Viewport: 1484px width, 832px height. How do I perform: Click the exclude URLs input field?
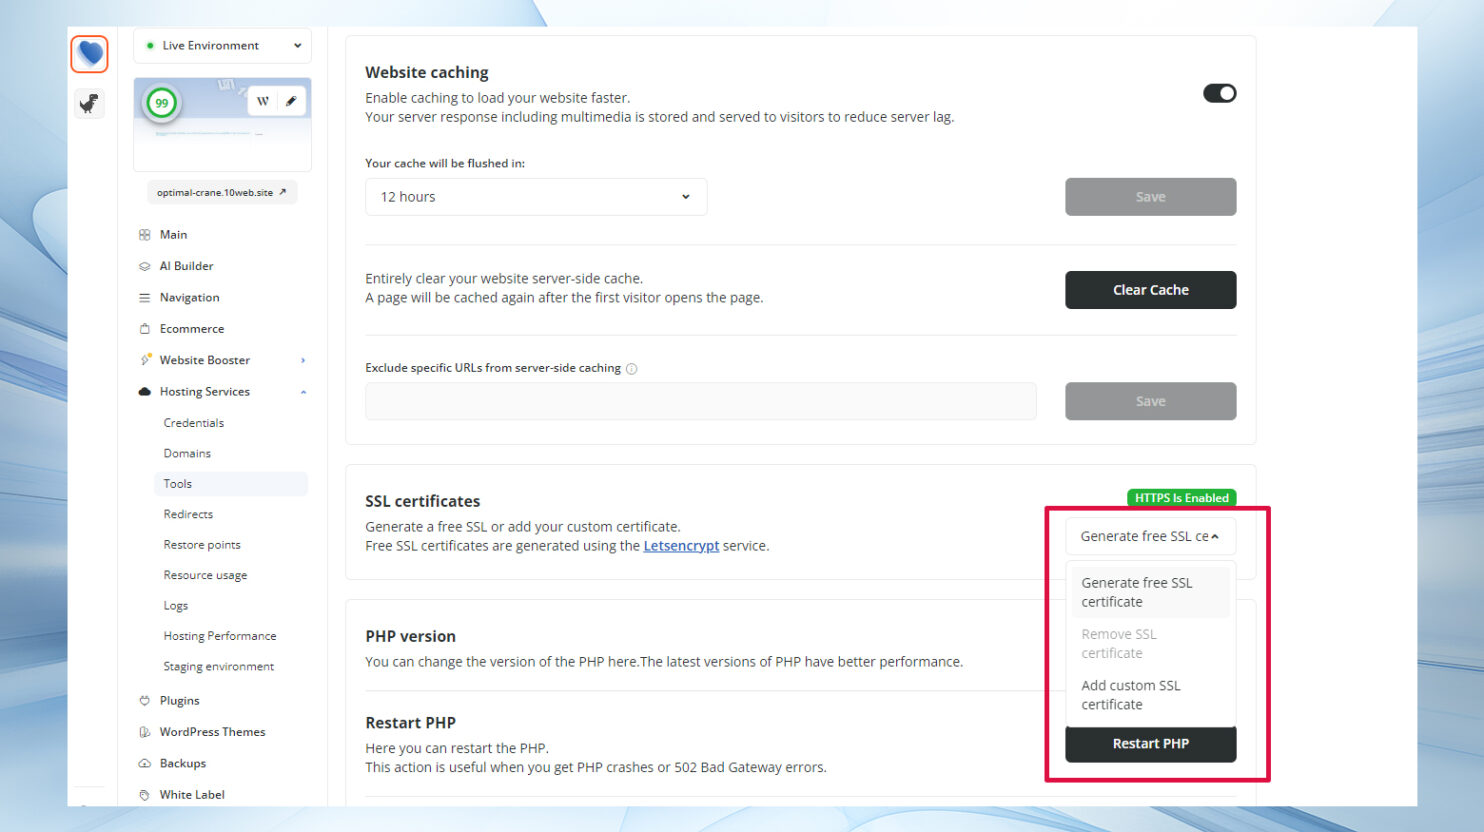(x=700, y=401)
